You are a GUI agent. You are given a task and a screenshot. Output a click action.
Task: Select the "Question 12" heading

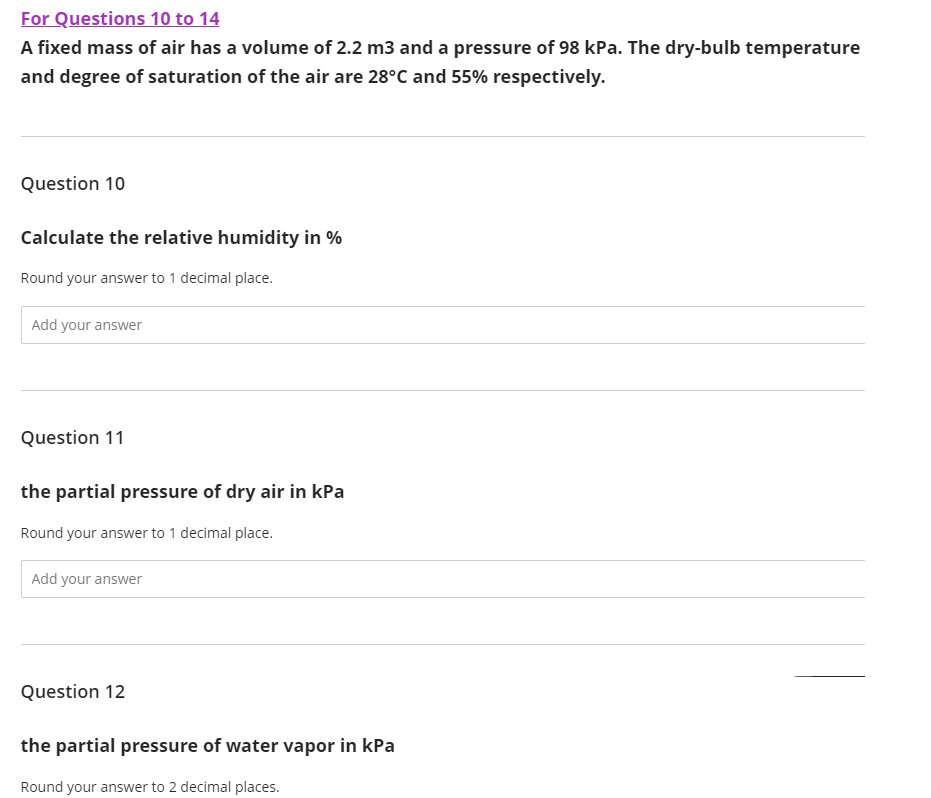[x=73, y=692]
